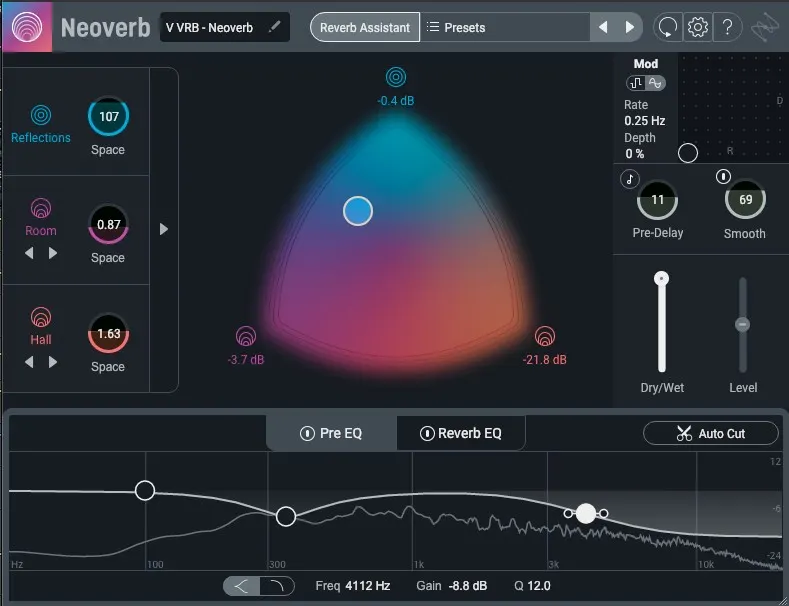The height and width of the screenshot is (606, 789).
Task: Click Reflections icon atop the blend pad
Action: (396, 77)
